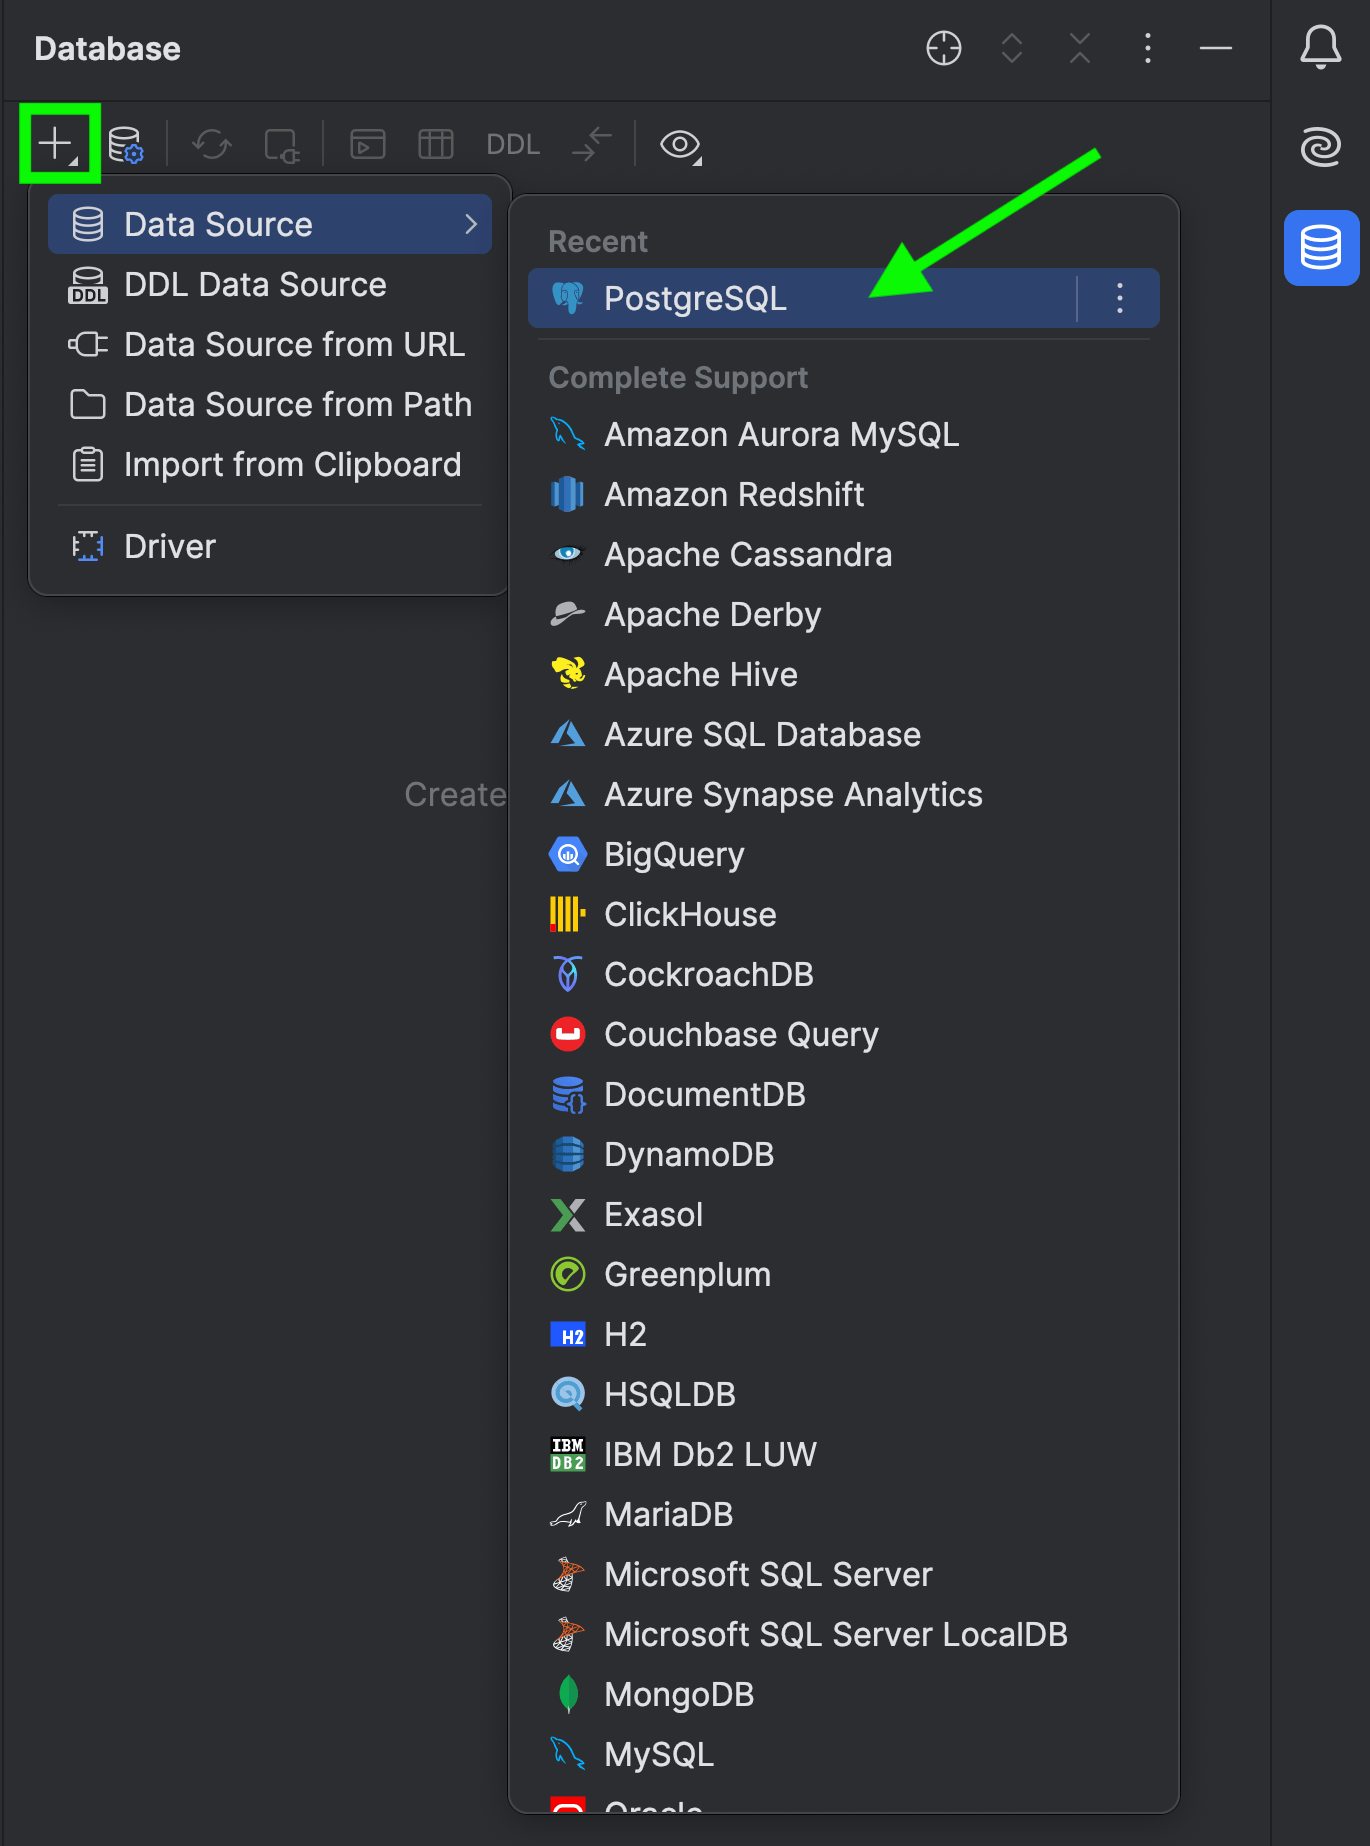
Task: Open Data Source Properties icon
Action: coord(126,144)
